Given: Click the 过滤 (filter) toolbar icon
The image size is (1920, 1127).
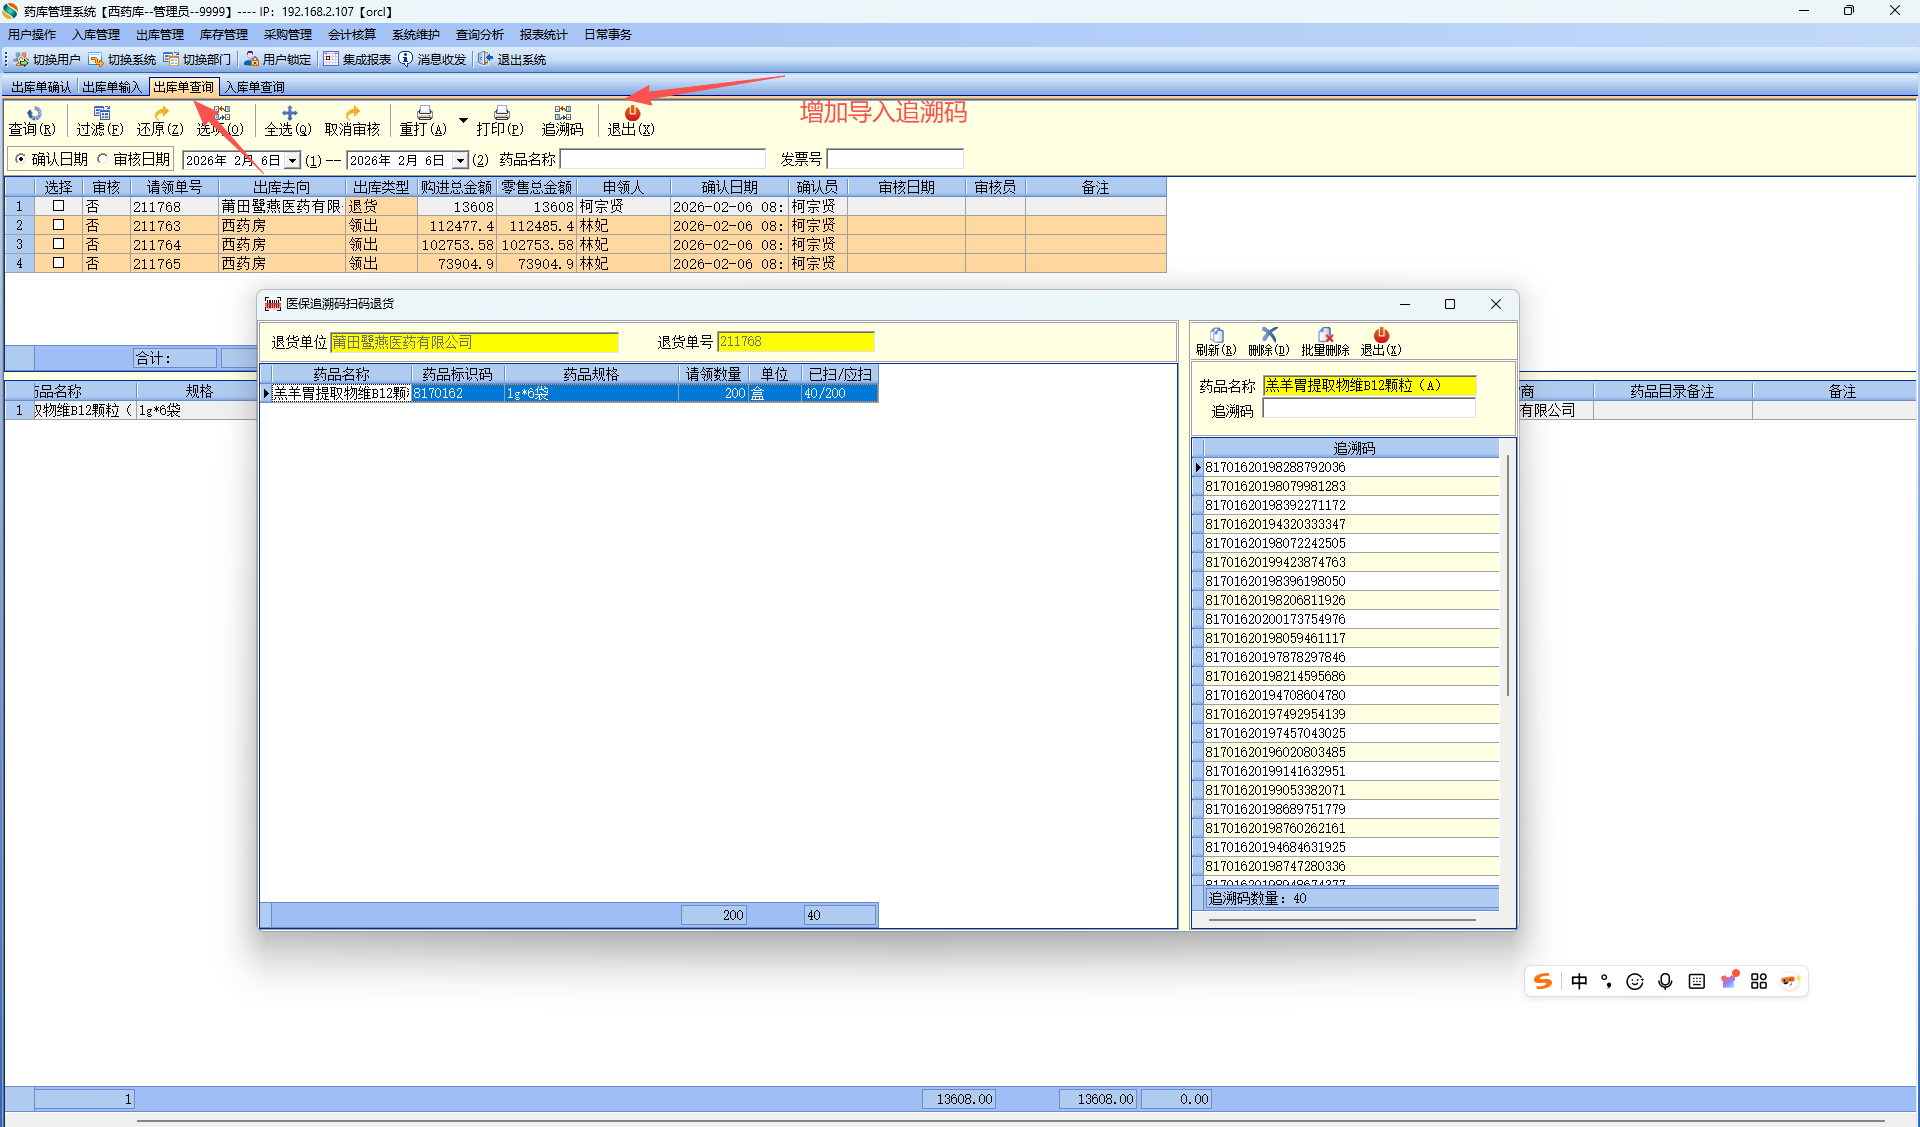Looking at the screenshot, I should point(100,120).
